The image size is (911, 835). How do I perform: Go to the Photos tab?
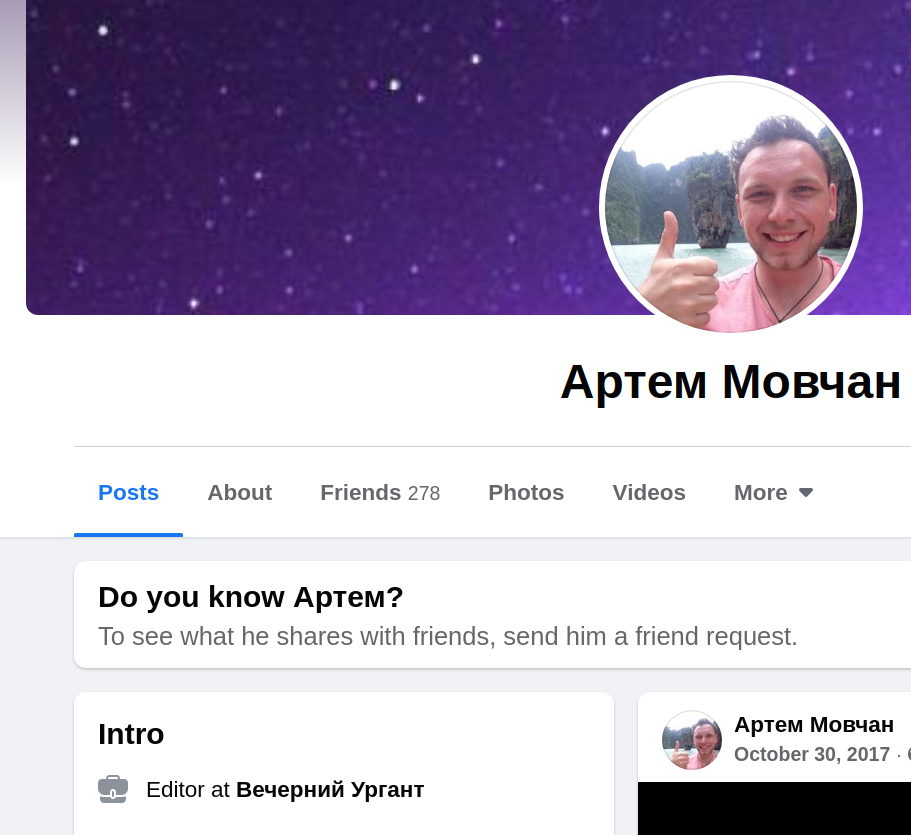coord(526,493)
